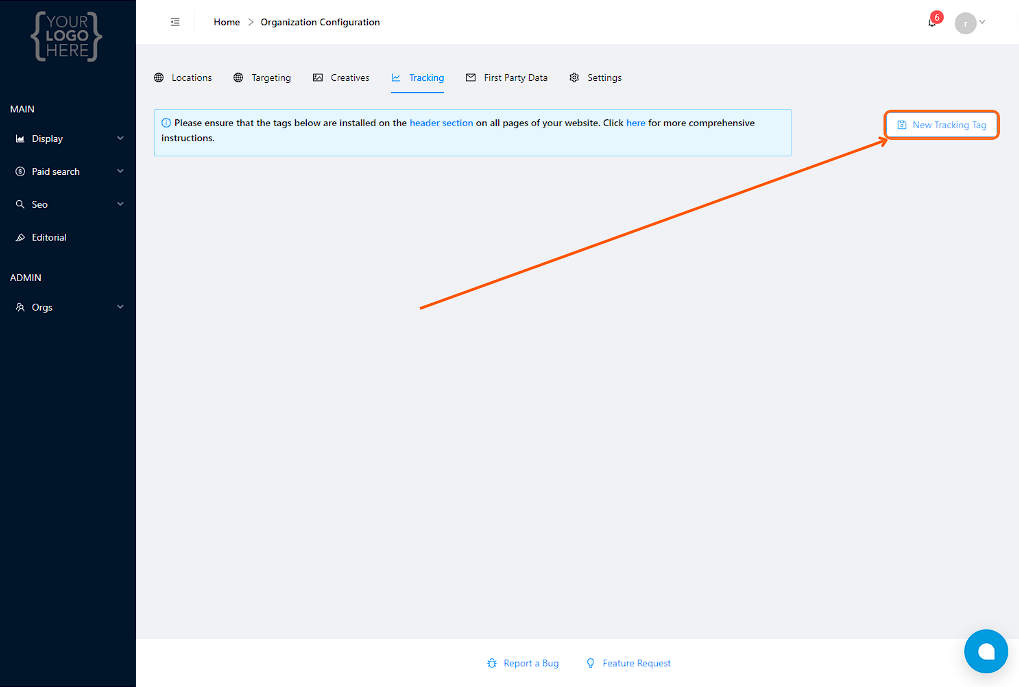Open the Settings tab
Screen dimensions: 1019x687
tap(595, 77)
